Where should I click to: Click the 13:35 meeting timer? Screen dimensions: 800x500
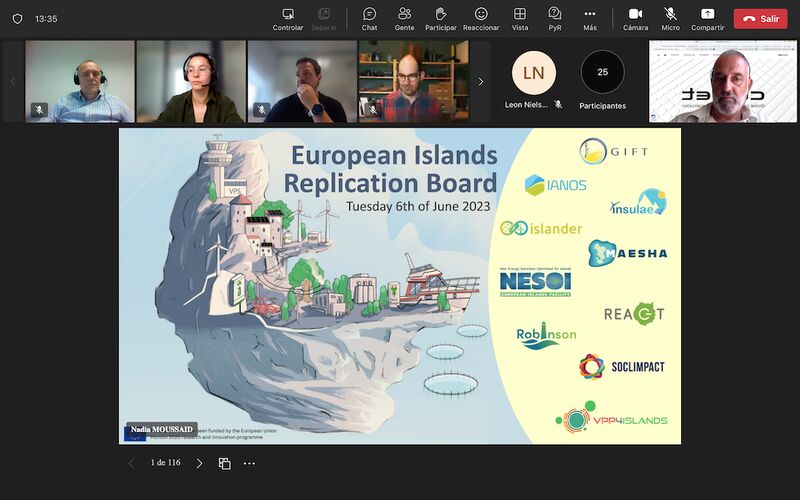pyautogui.click(x=46, y=19)
